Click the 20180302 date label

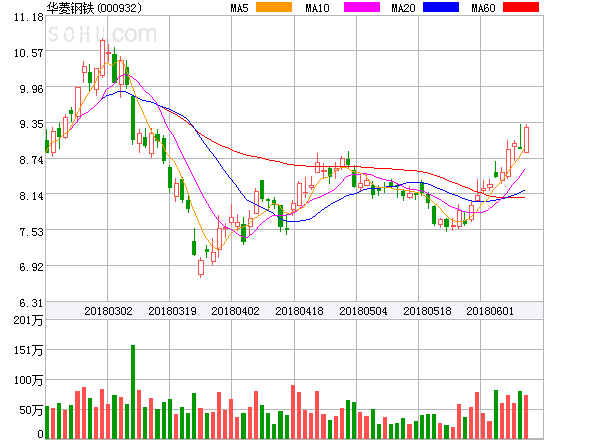pyautogui.click(x=108, y=311)
